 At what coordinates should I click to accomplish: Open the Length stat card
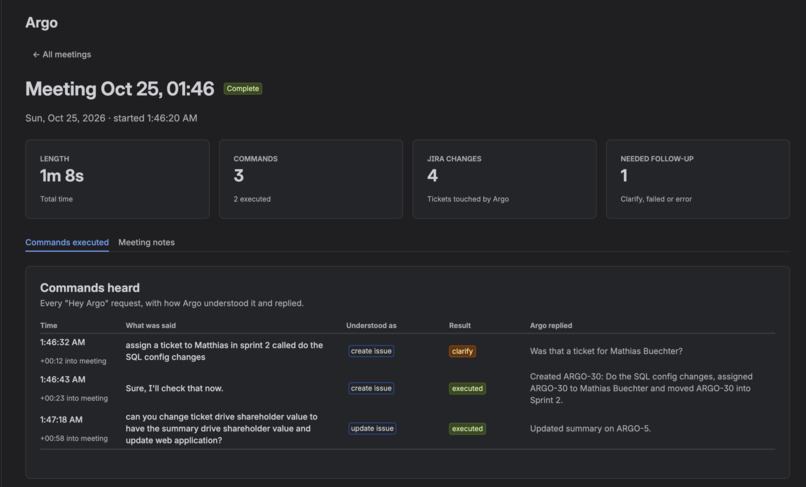coord(117,179)
